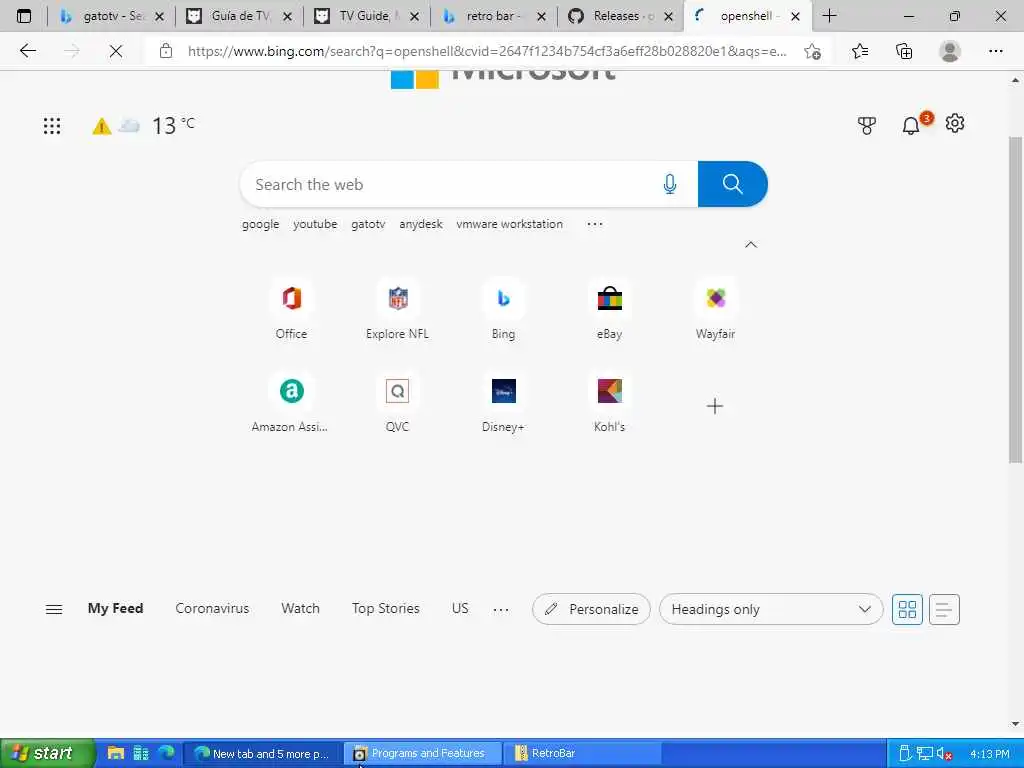Open the tab actions menu icon

[x=24, y=16]
